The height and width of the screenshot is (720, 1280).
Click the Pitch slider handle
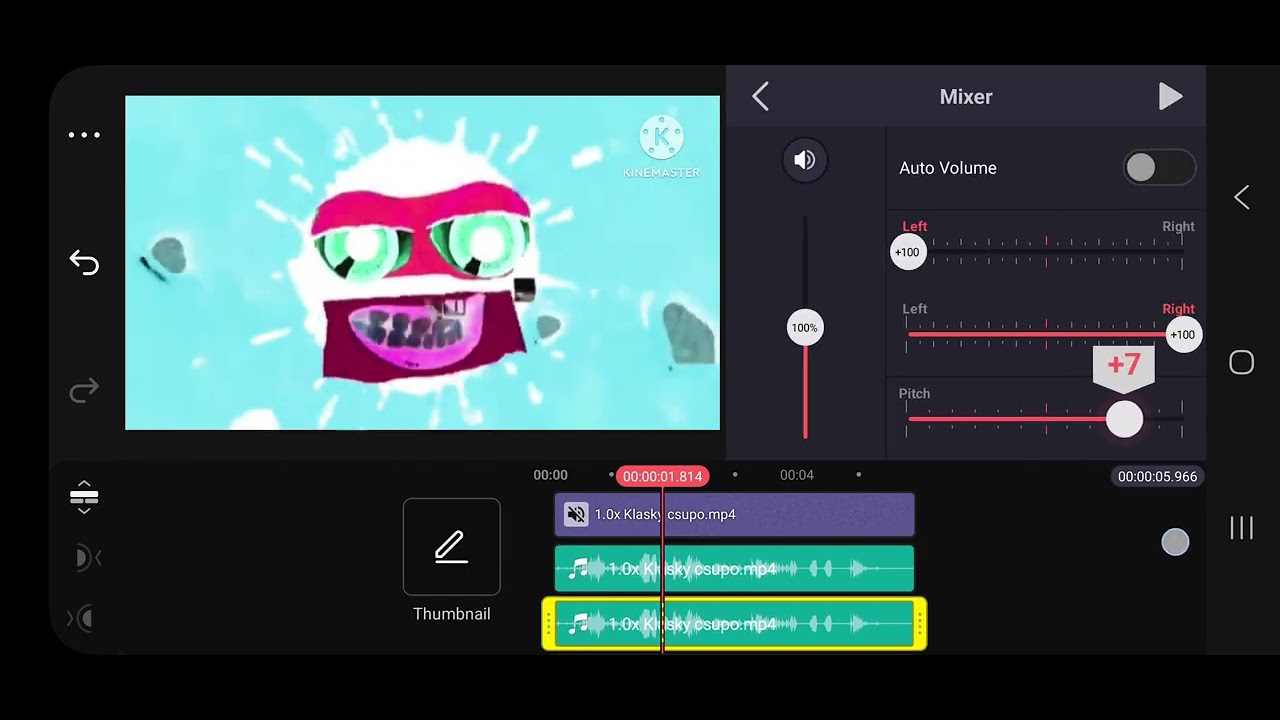1124,419
